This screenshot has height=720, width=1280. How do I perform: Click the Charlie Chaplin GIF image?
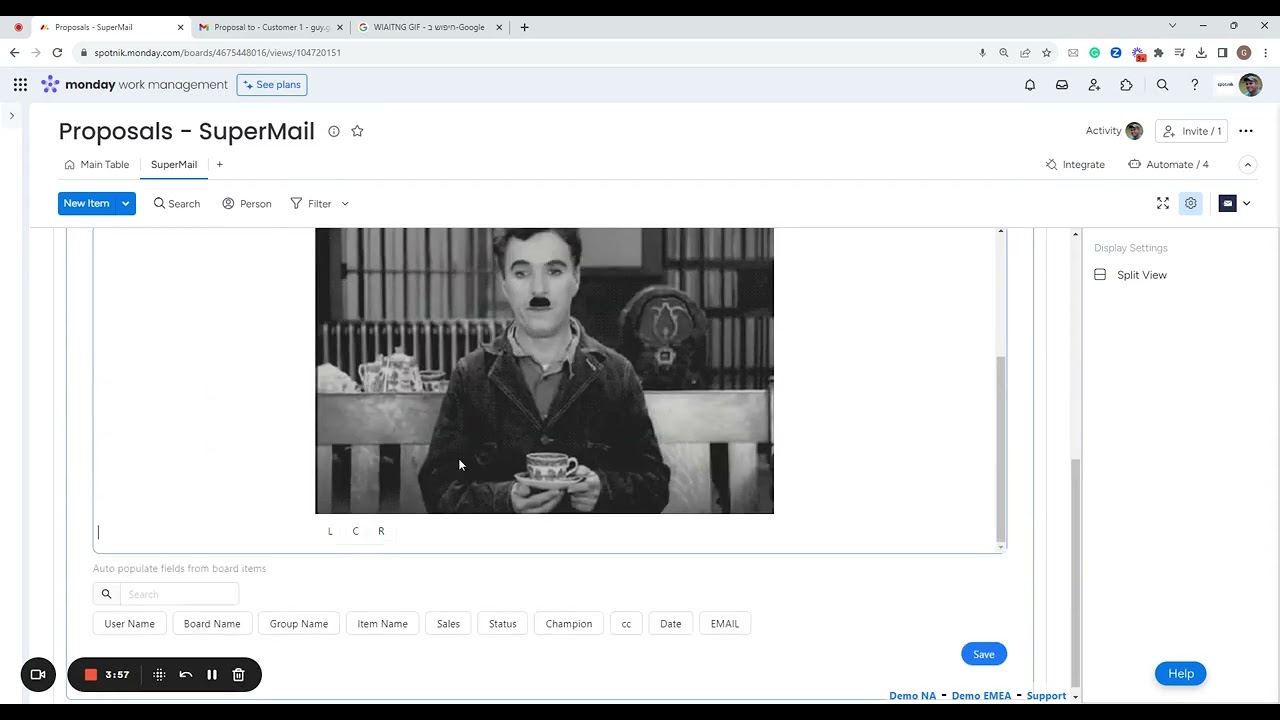click(544, 371)
